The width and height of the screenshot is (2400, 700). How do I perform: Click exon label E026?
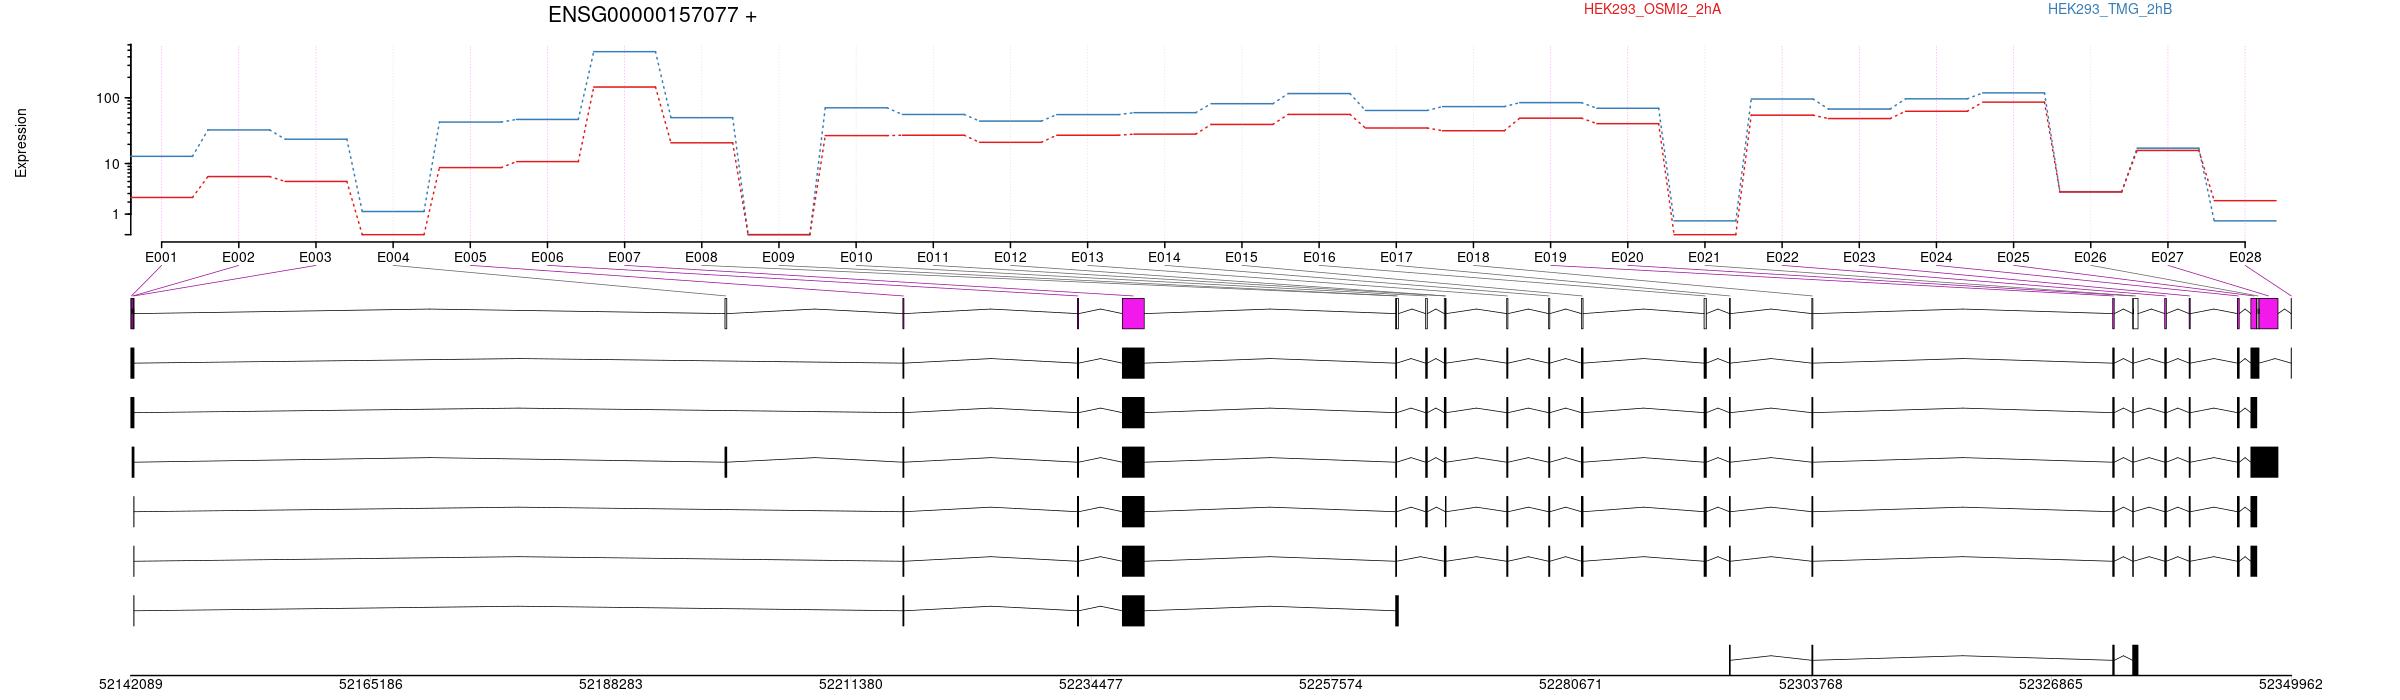pyautogui.click(x=2090, y=257)
